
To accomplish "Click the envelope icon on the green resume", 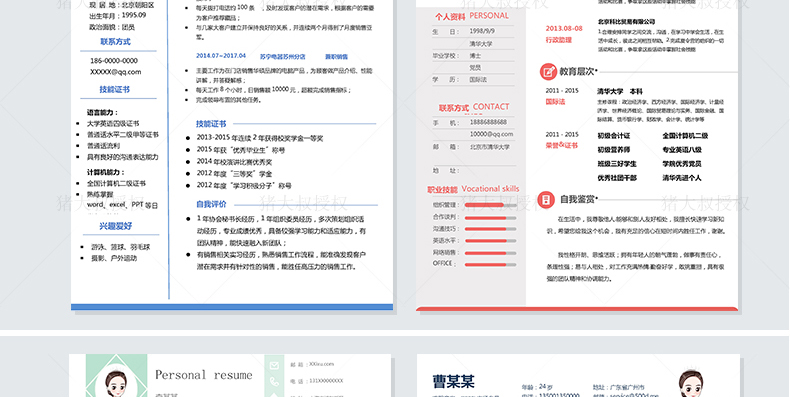I will click(x=274, y=365).
